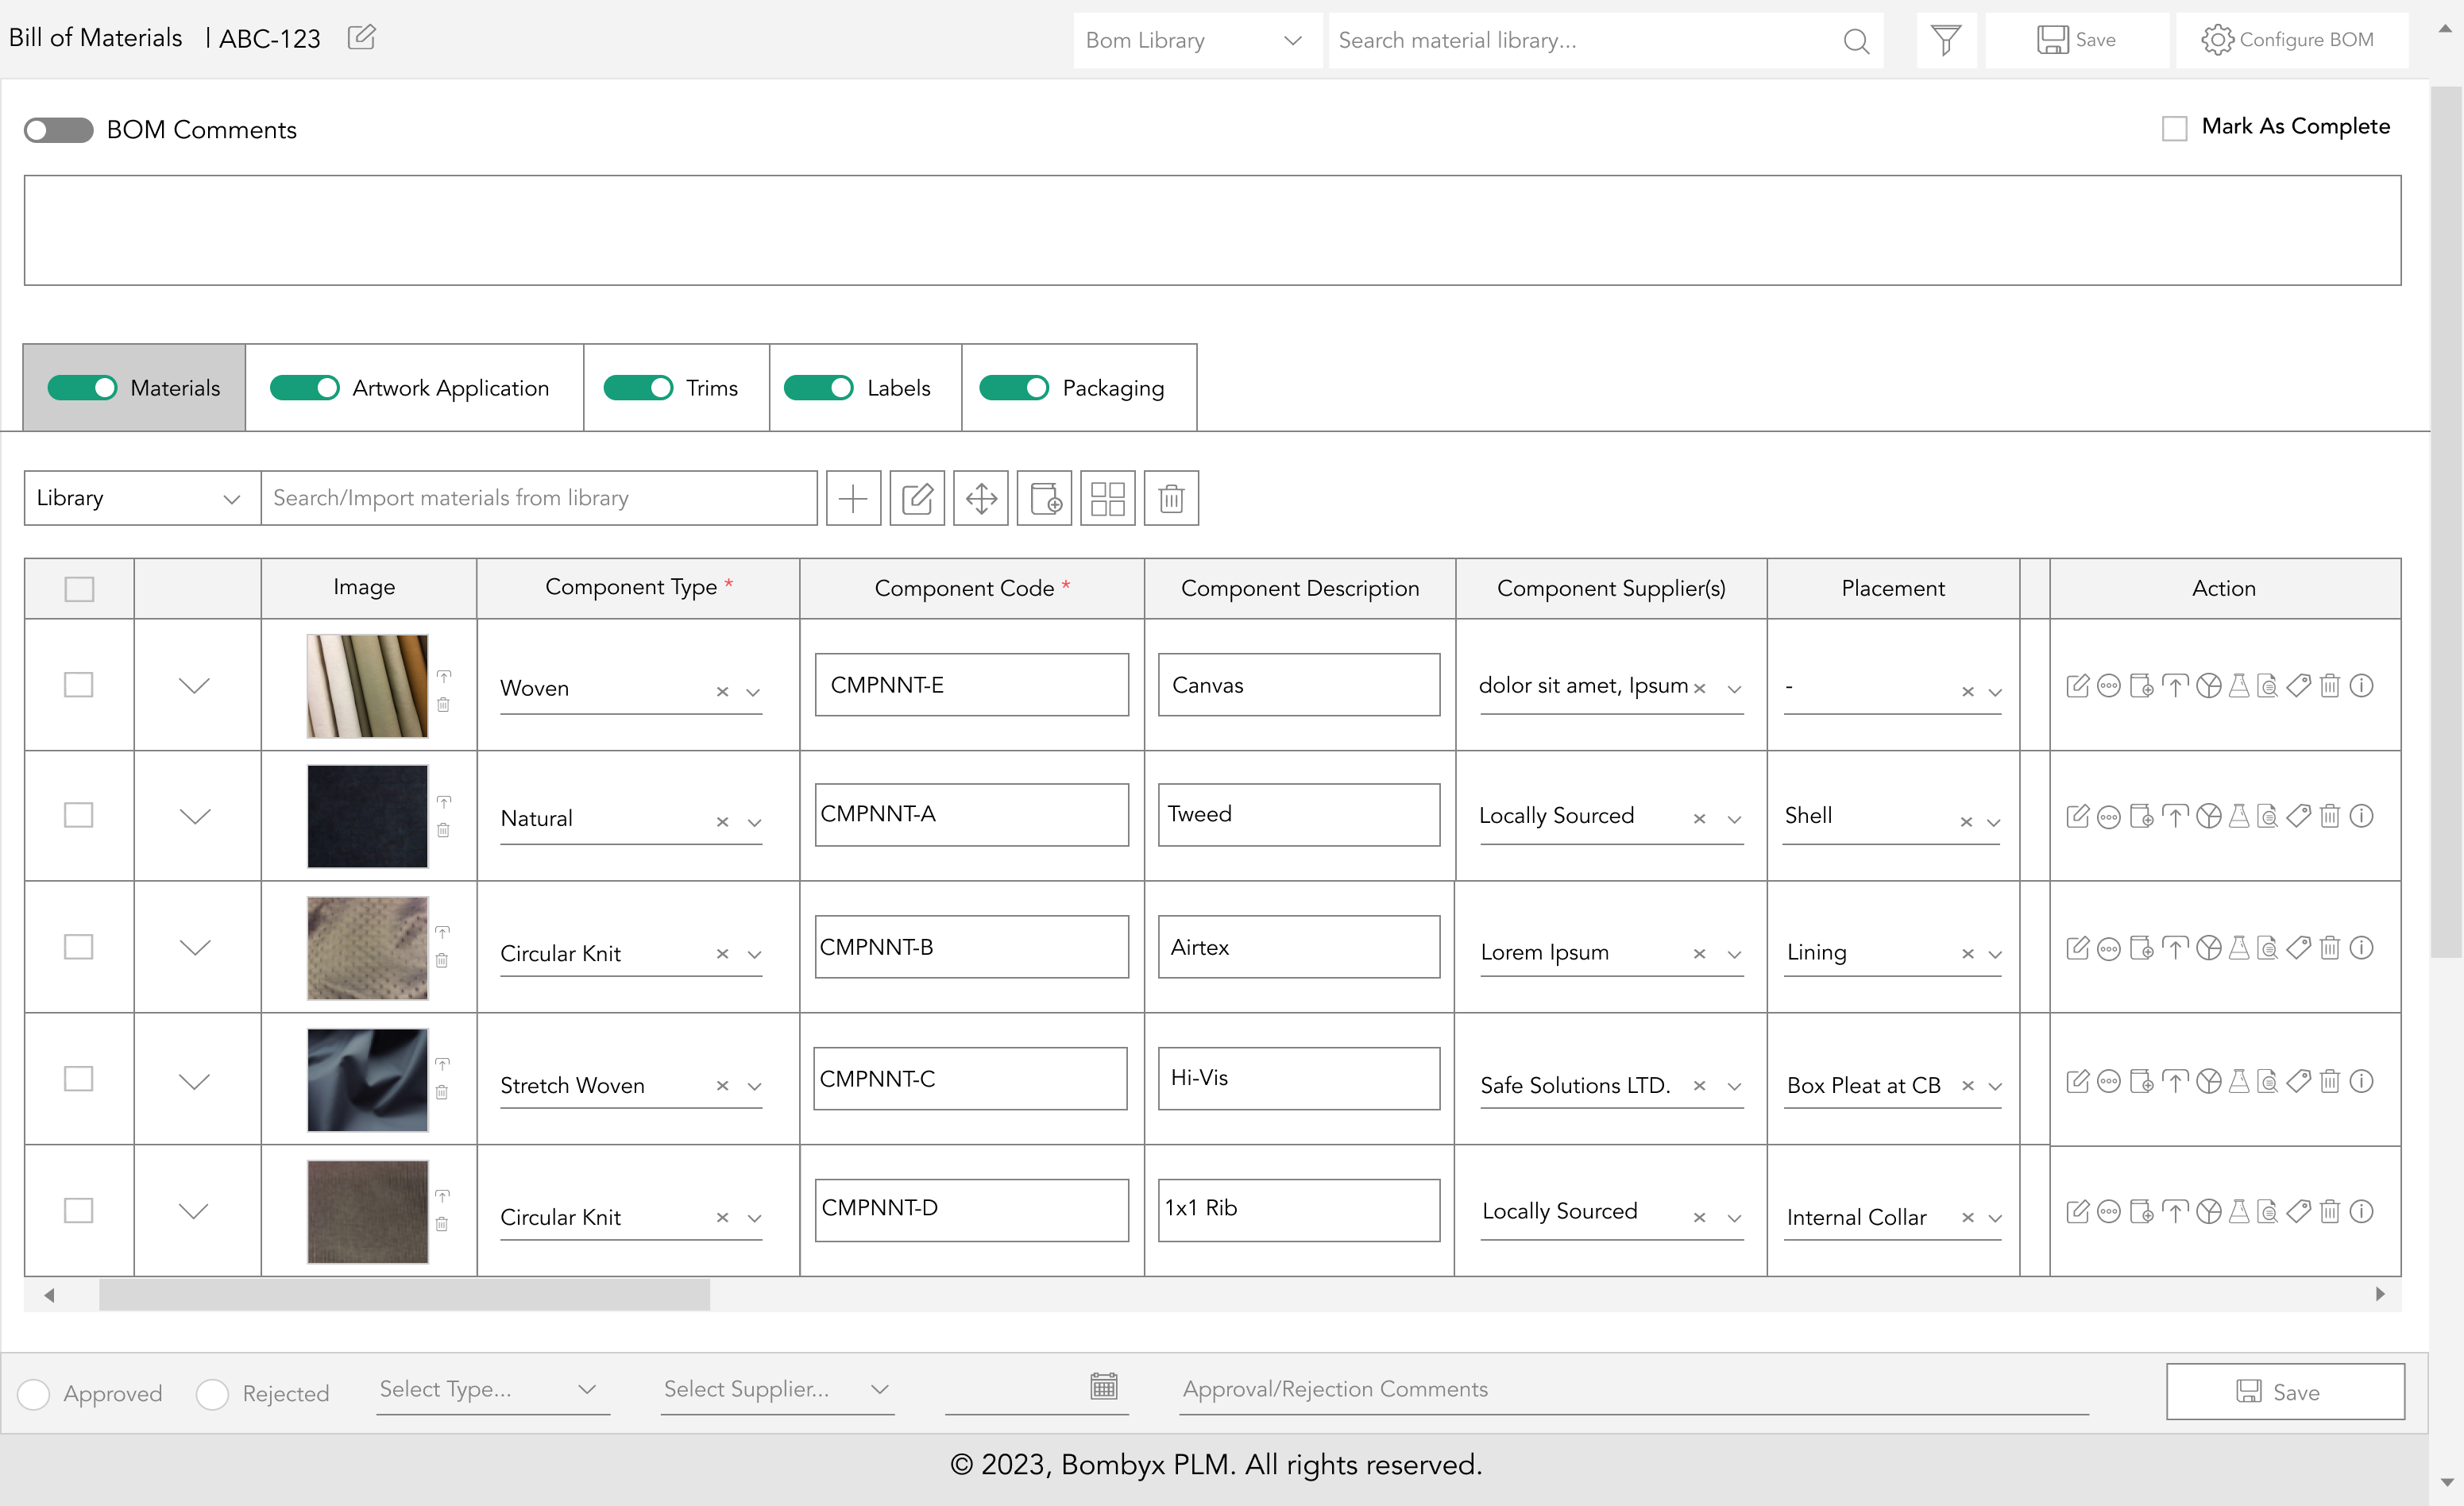2464x1506 pixels.
Task: Toggle the Artwork Application section
Action: point(301,387)
